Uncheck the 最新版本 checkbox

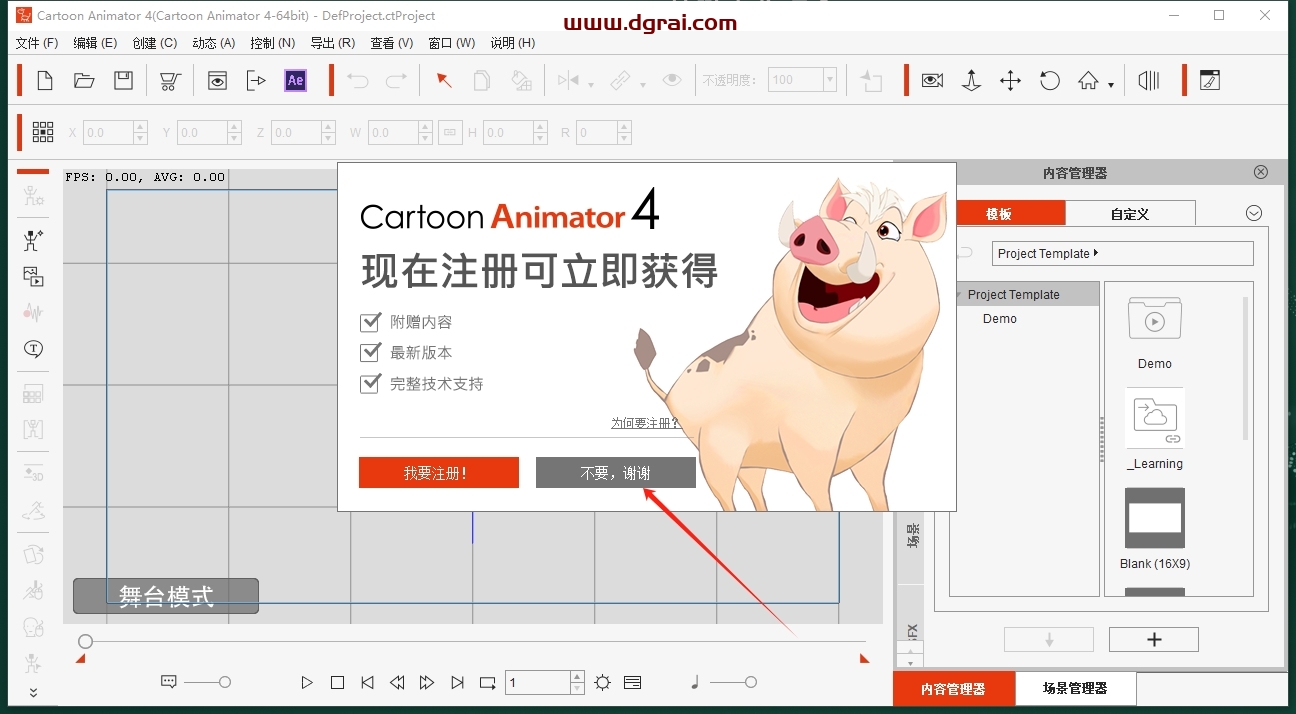[x=371, y=352]
